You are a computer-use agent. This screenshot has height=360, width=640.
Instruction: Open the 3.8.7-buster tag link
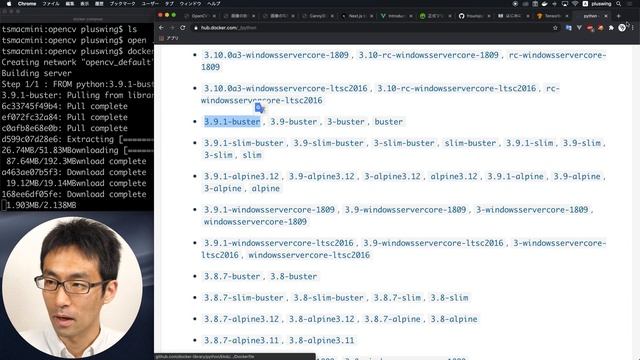coord(232,276)
